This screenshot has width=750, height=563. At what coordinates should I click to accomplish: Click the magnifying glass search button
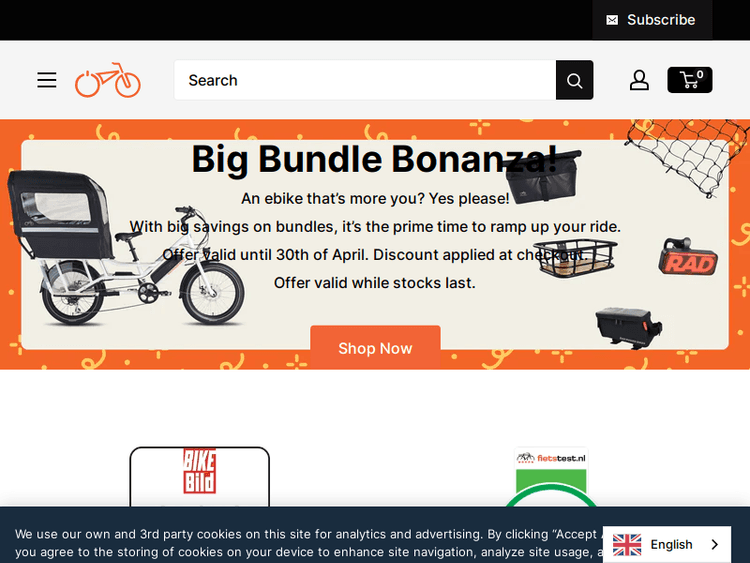pos(574,80)
